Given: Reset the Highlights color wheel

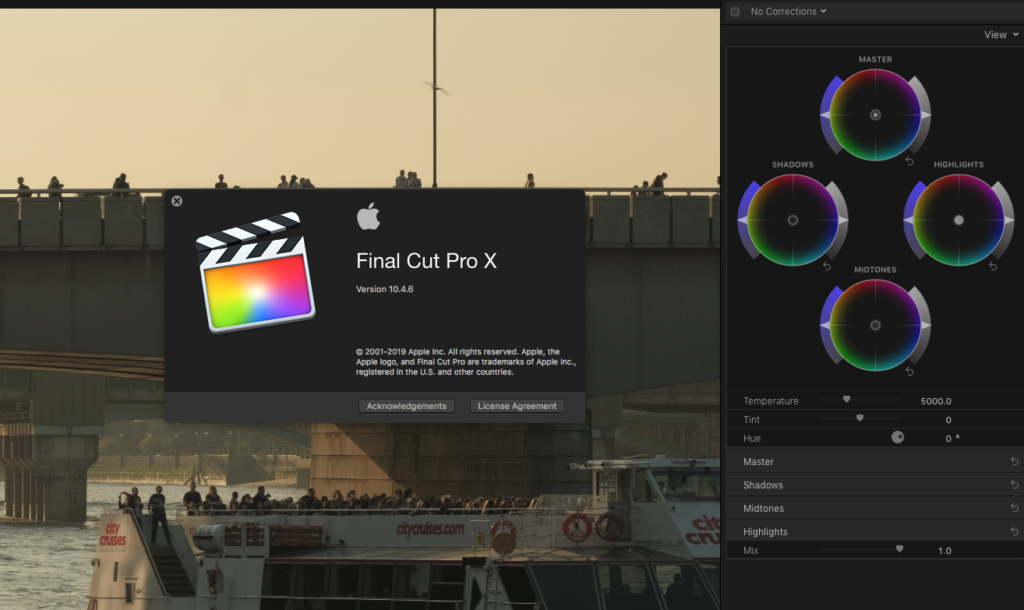Looking at the screenshot, I should [993, 266].
